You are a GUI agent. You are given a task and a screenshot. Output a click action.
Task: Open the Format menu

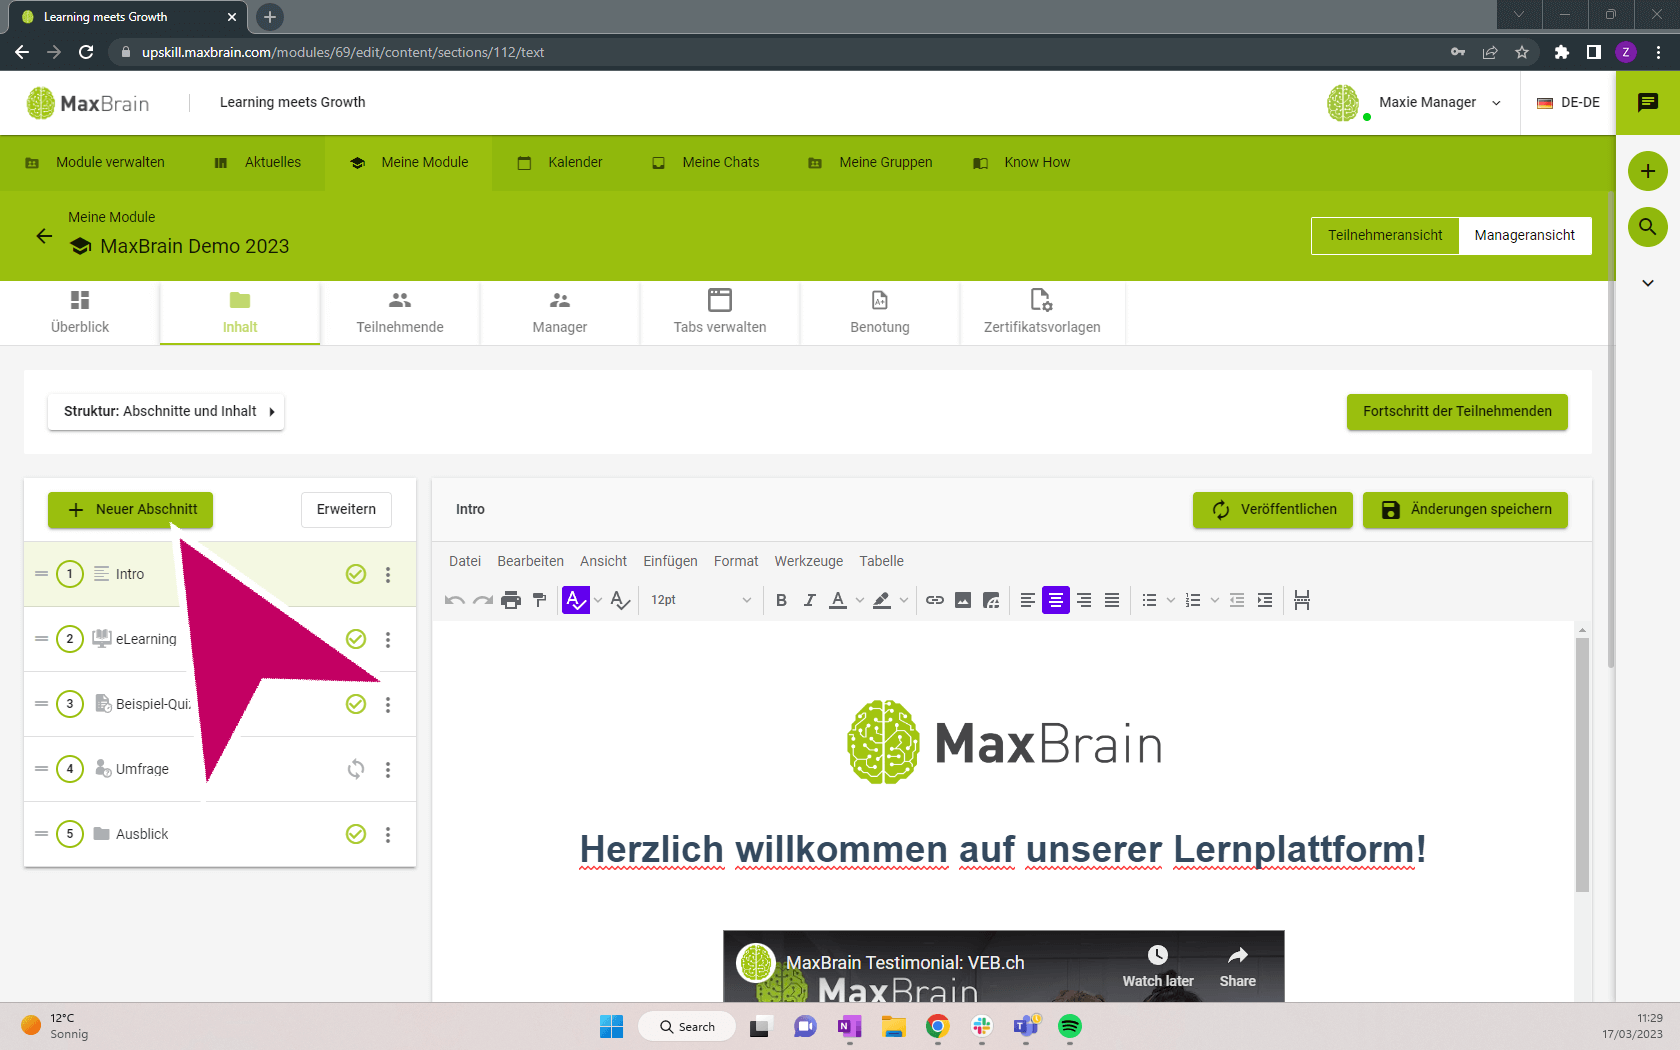(x=736, y=561)
